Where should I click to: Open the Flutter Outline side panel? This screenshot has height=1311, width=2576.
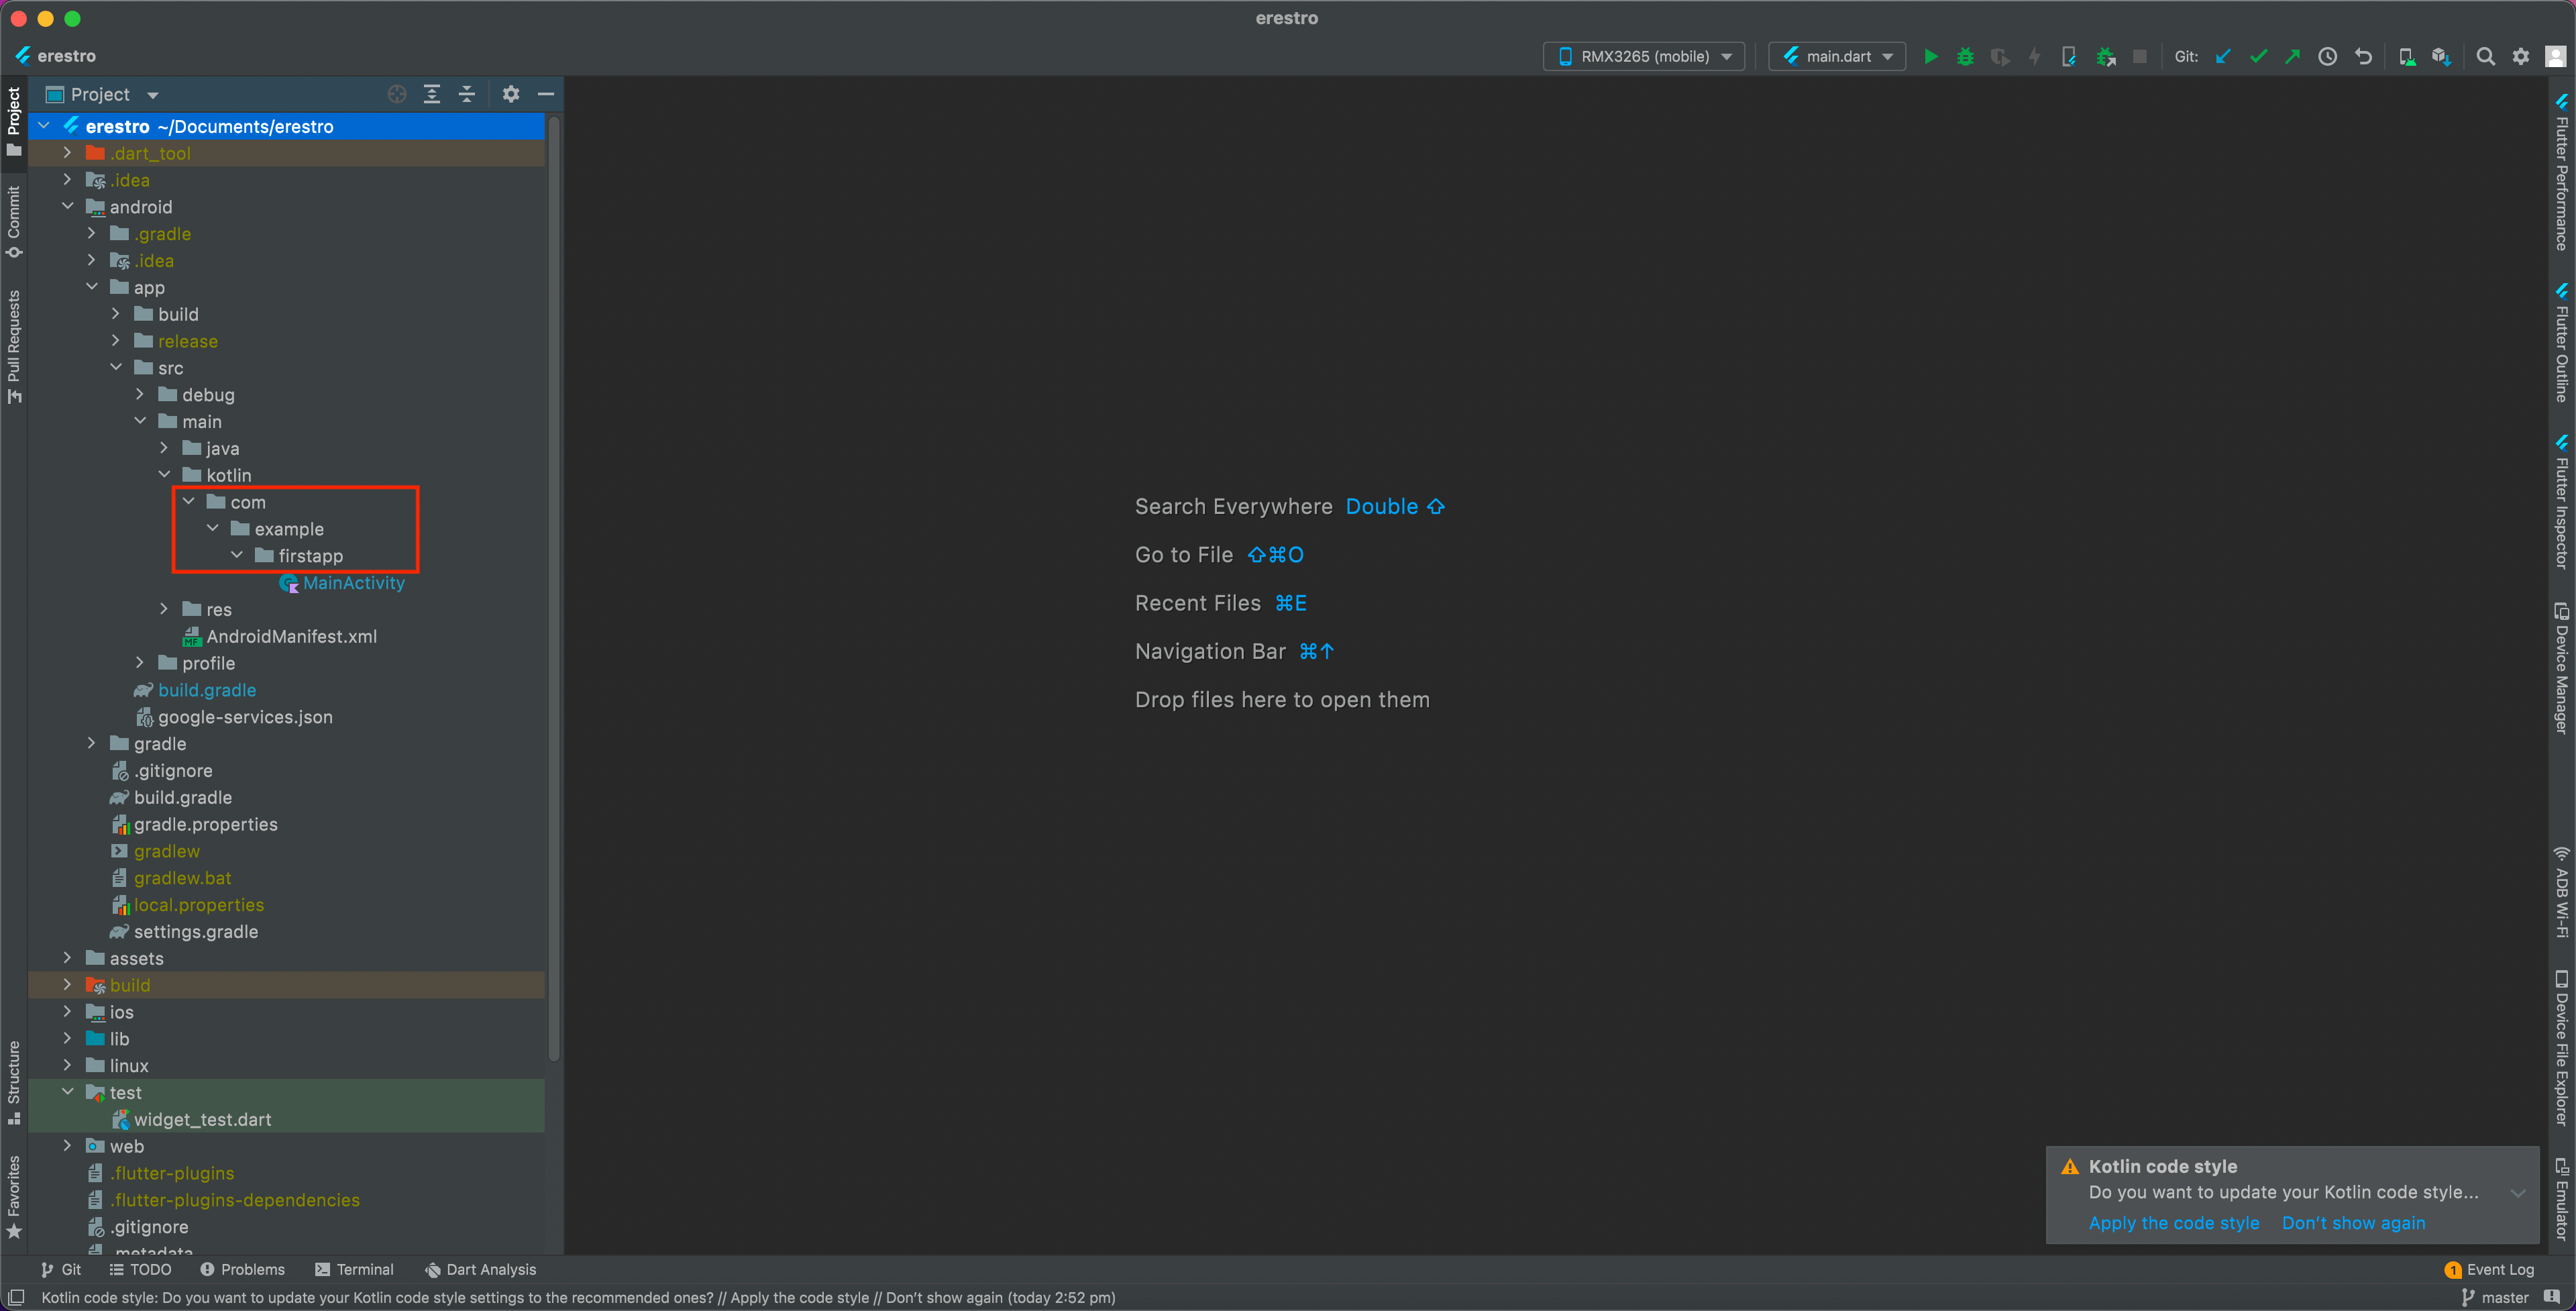click(x=2561, y=343)
